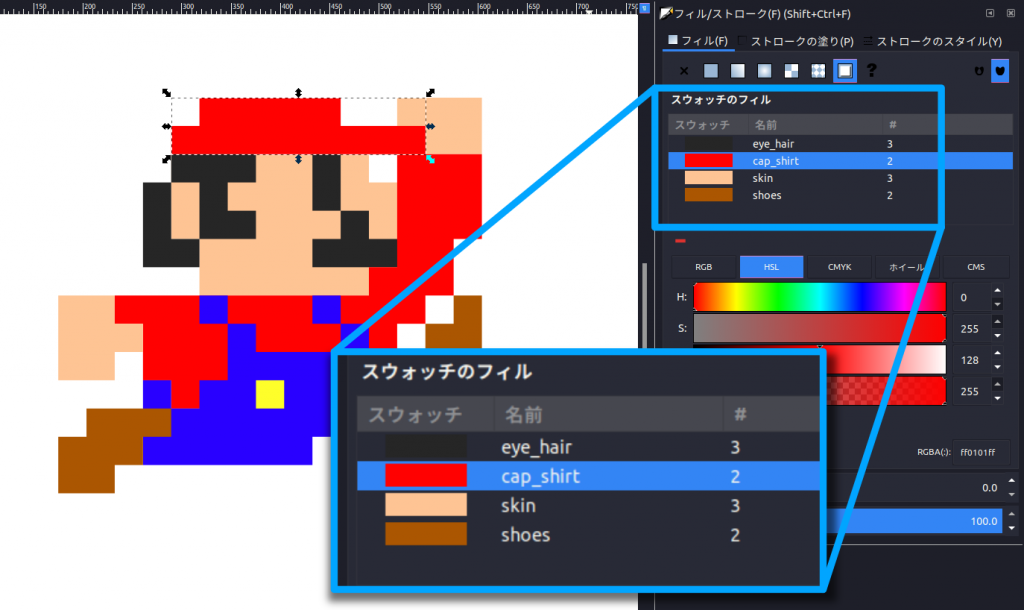Increase the saturation value with up arrow
Screen dimensions: 1024x610
coord(997,321)
